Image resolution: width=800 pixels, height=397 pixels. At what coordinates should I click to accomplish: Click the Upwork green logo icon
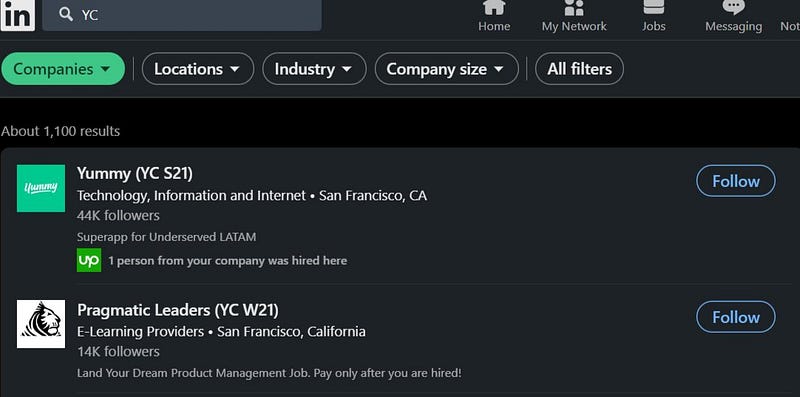[x=89, y=260]
